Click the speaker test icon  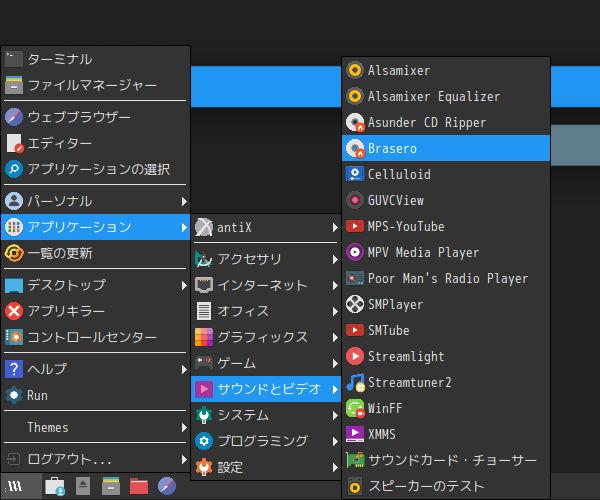coord(355,487)
